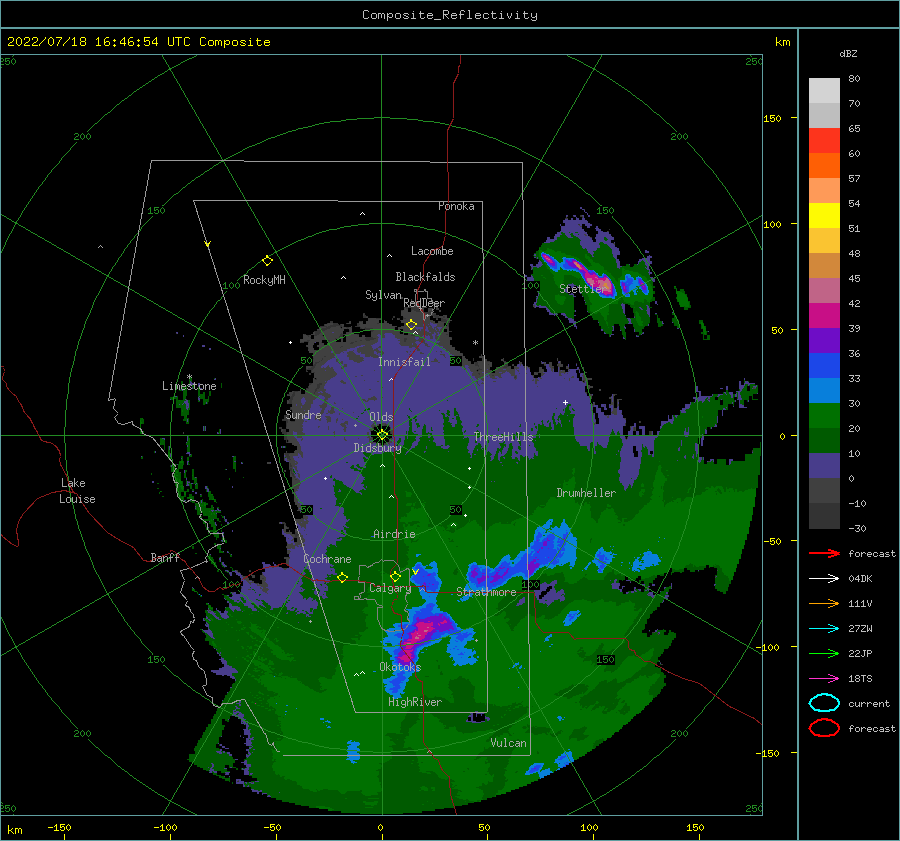Pick the bright yellow 51-54 dBZ swatch
900x841 pixels.
coord(824,215)
